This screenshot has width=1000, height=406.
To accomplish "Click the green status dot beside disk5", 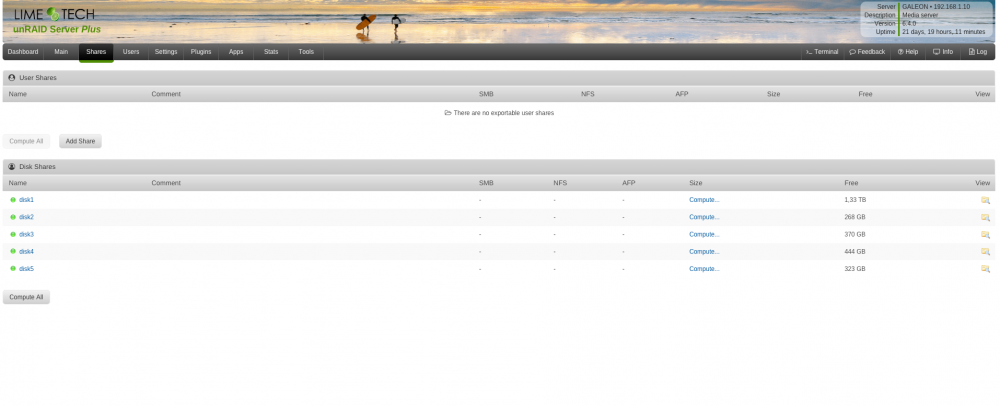I will (13, 268).
